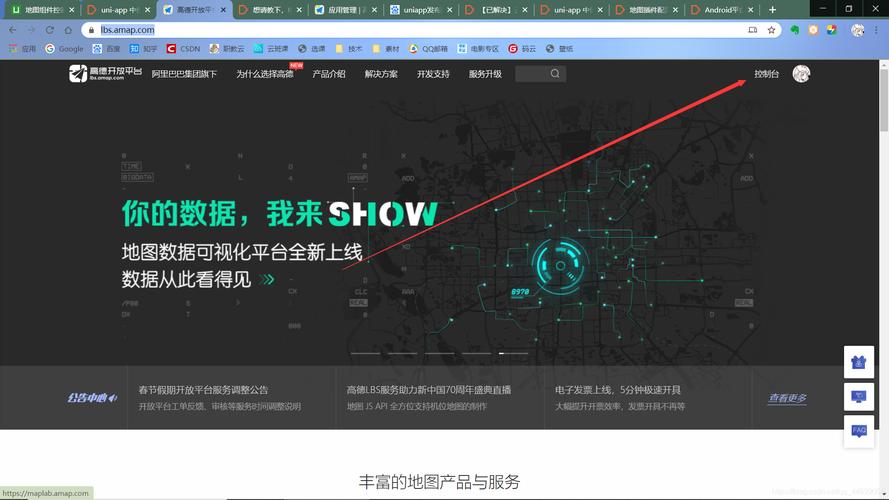The image size is (889, 500).
Task: Open the user avatar on Amap header
Action: (x=801, y=74)
